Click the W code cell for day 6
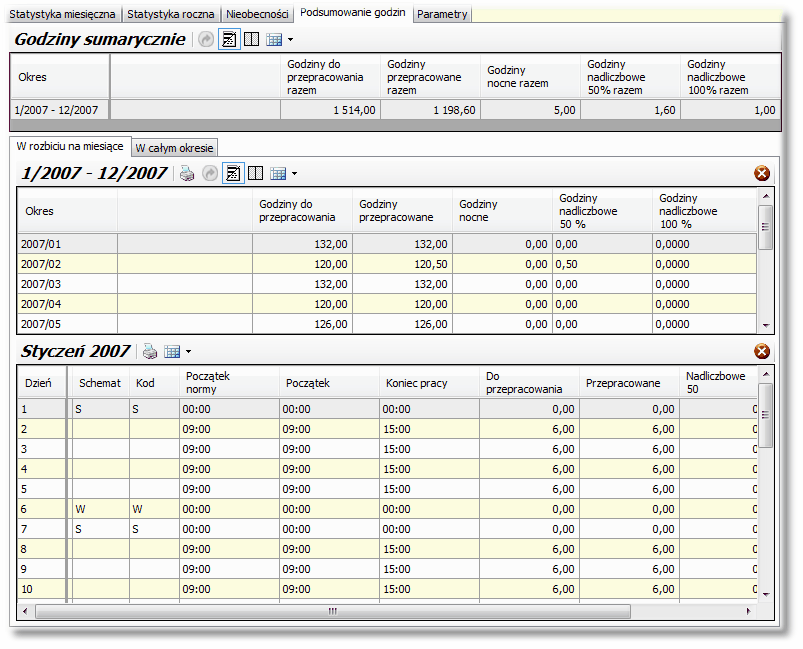The image size is (803, 649). click(x=154, y=509)
